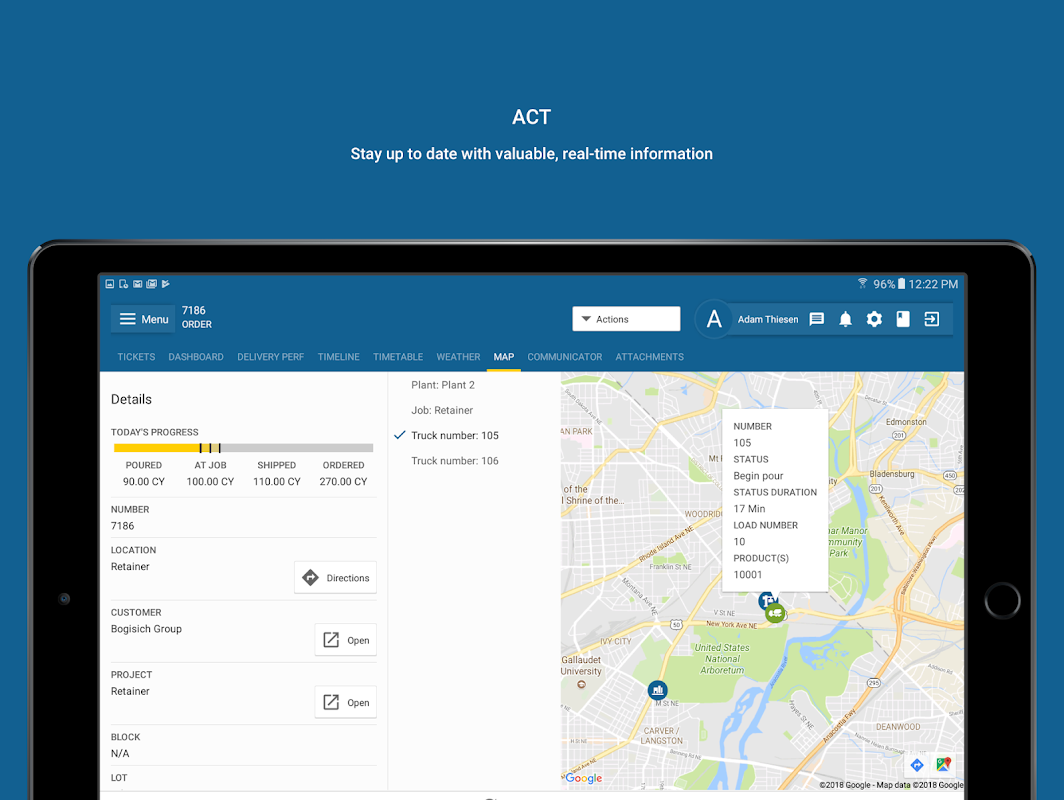
Task: Switch to the WEATHER tab
Action: pos(458,357)
